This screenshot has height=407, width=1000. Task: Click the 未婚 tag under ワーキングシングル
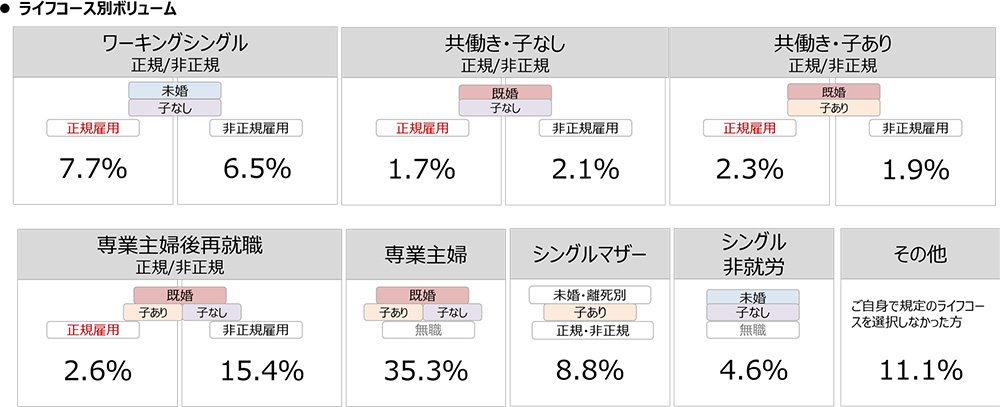(x=175, y=91)
